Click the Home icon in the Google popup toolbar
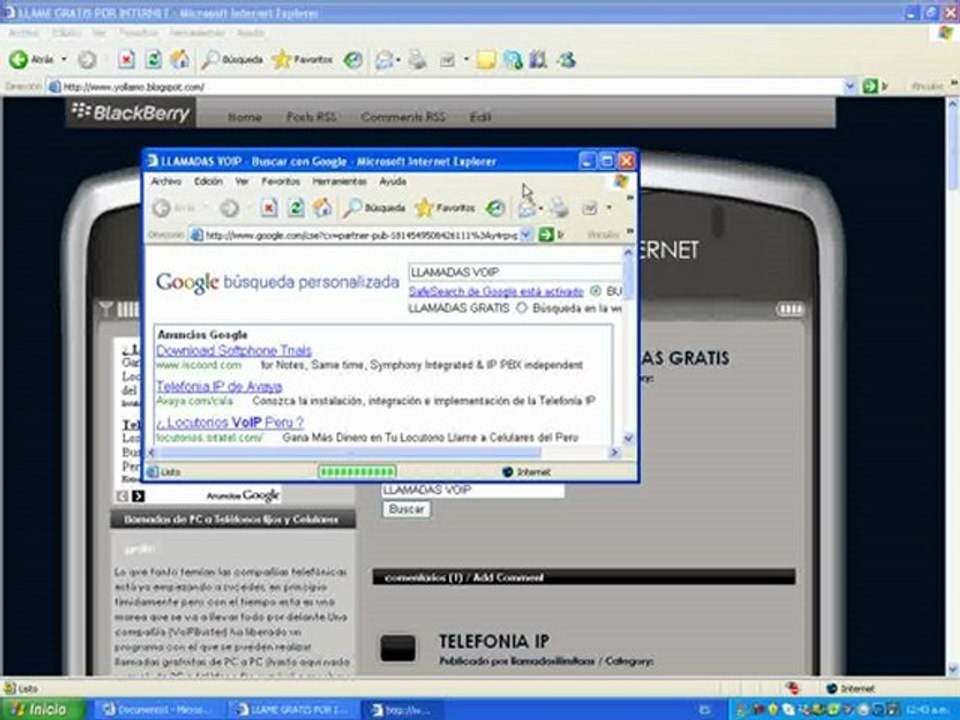Screen dimensions: 960x720 [322, 208]
